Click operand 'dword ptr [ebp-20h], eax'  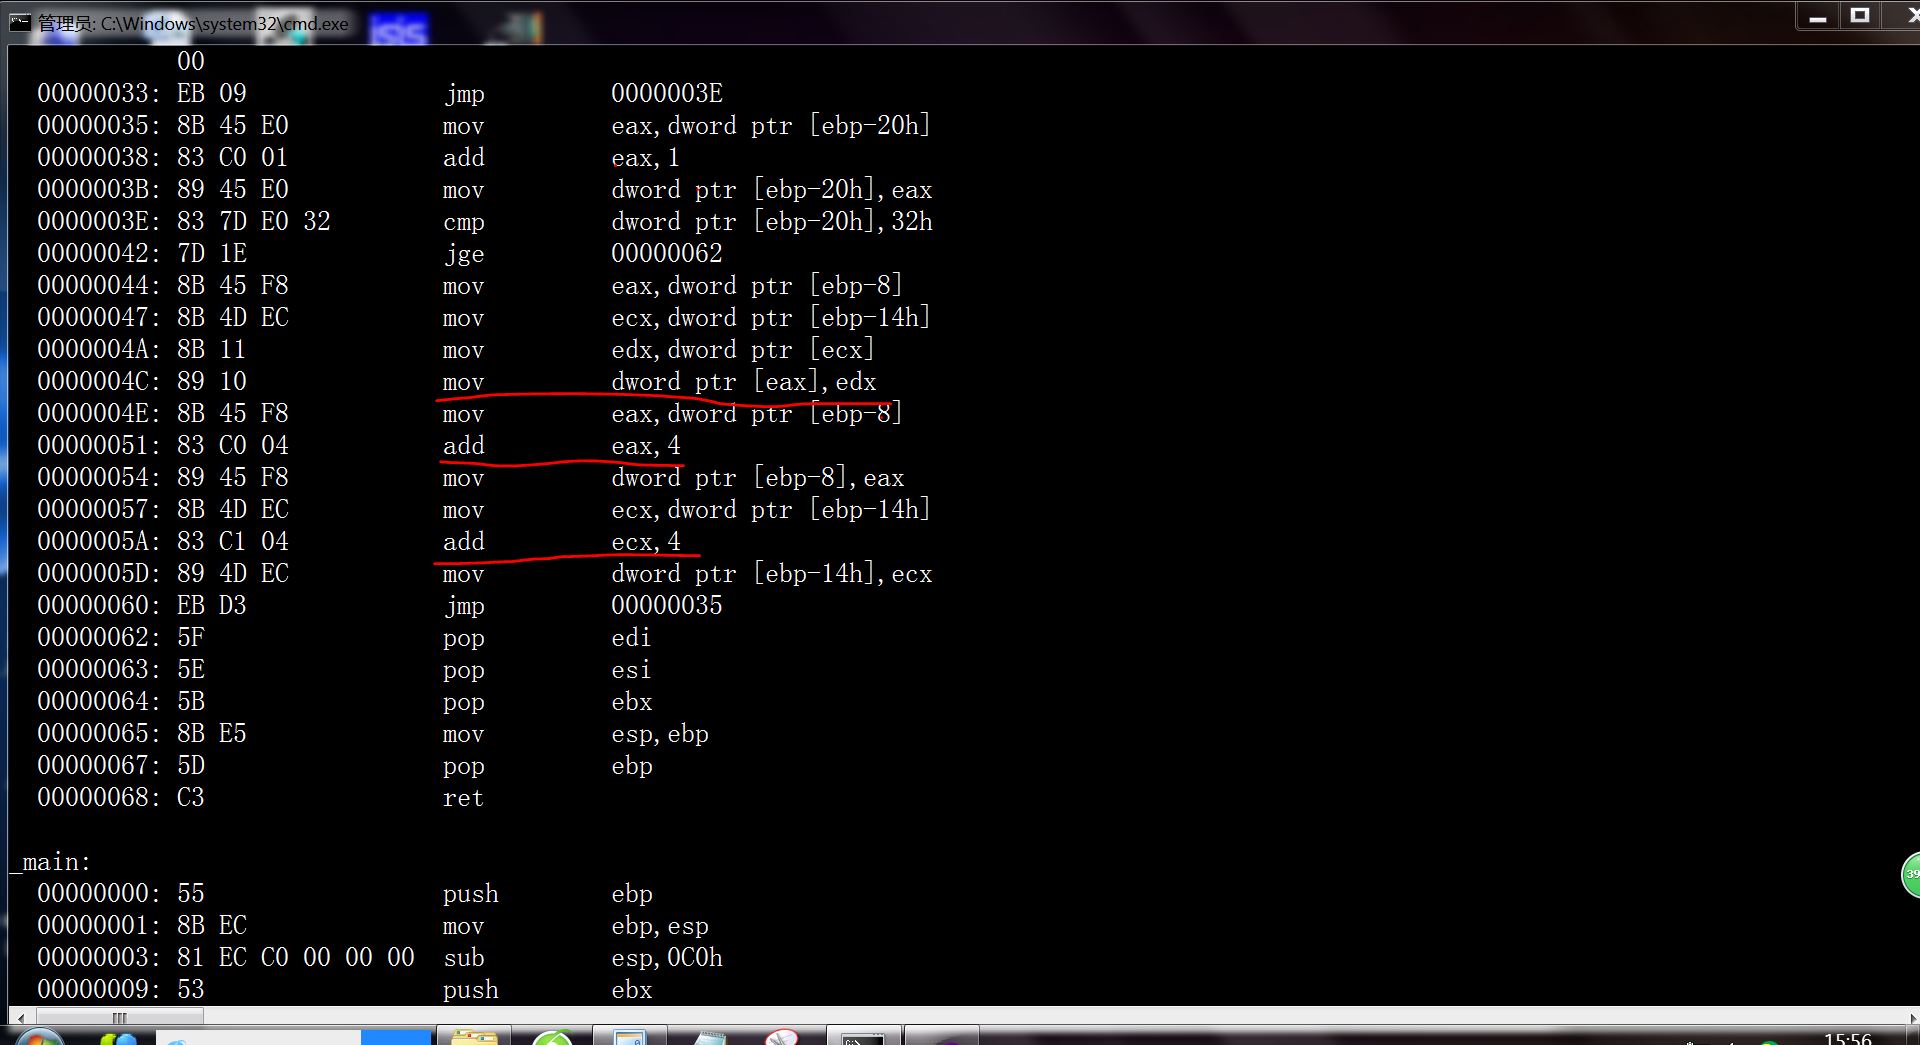point(771,190)
